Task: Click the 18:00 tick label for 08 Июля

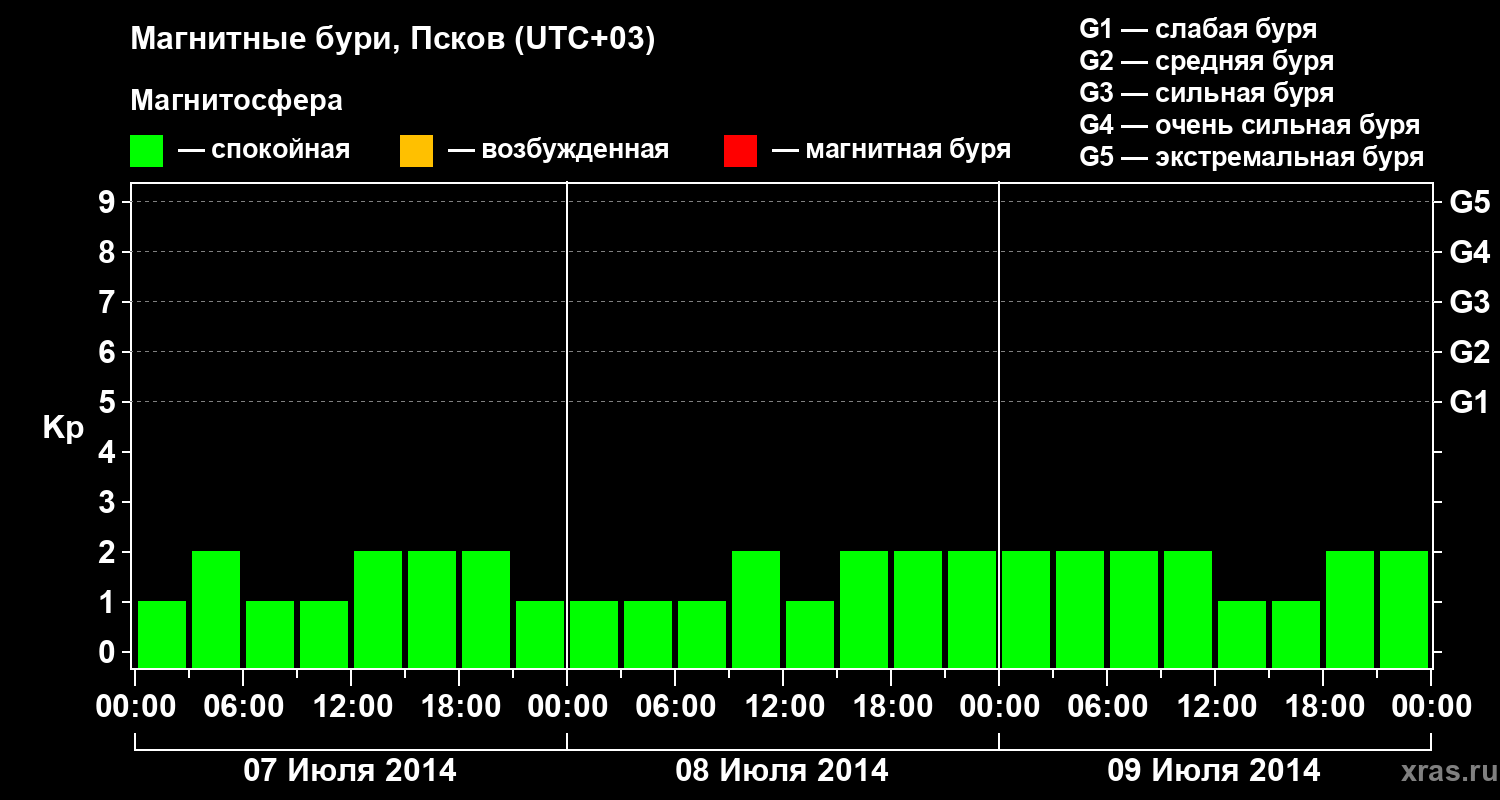Action: [891, 707]
